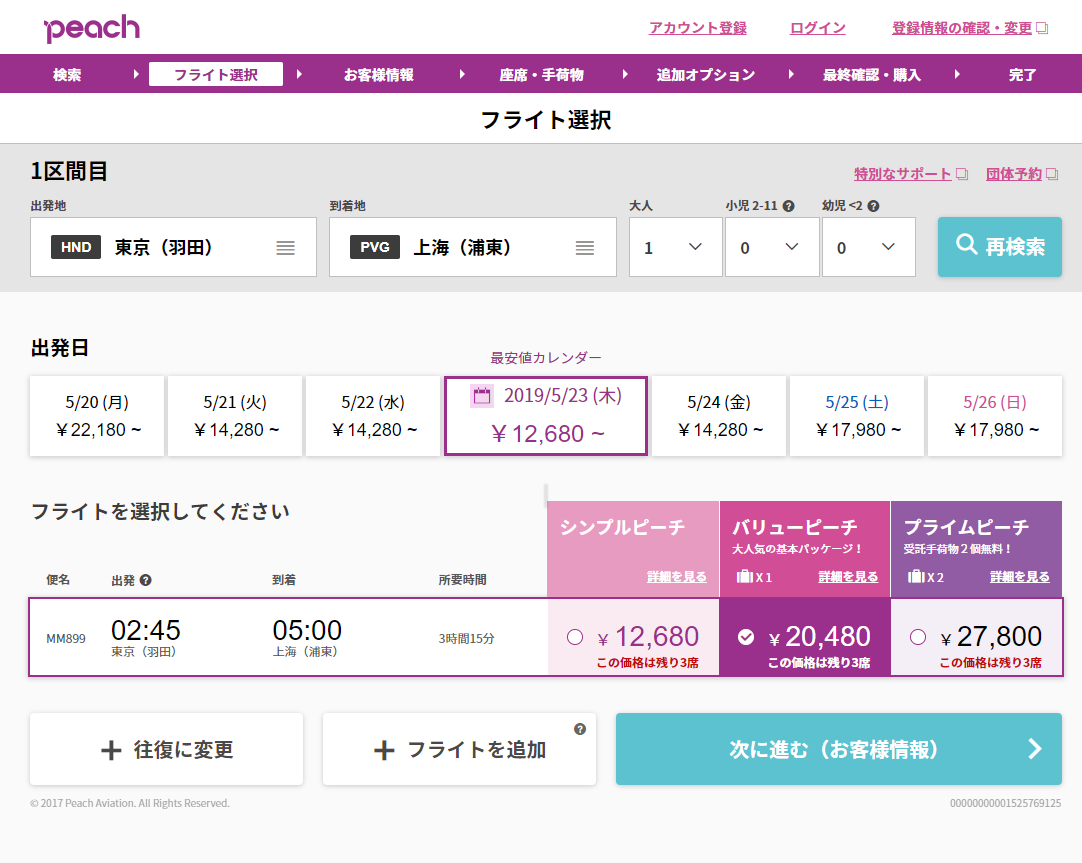Select フライト選択 step tab
The width and height of the screenshot is (1082, 863).
coord(216,75)
